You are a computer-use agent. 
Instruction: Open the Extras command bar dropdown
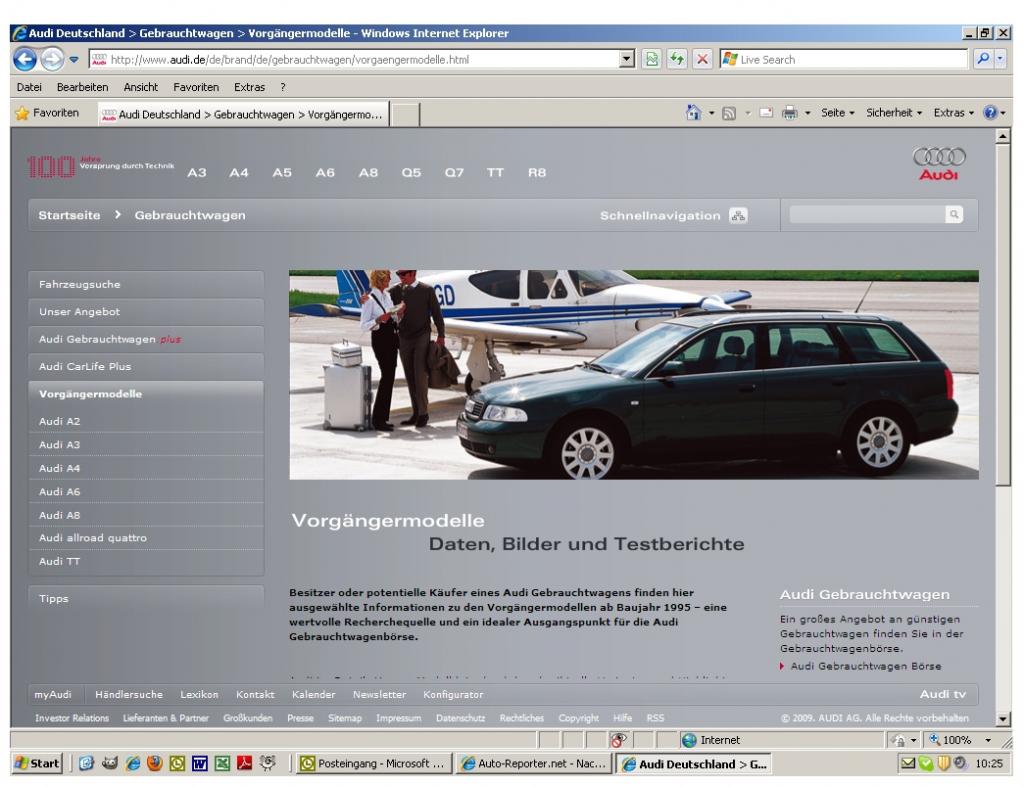pos(953,113)
